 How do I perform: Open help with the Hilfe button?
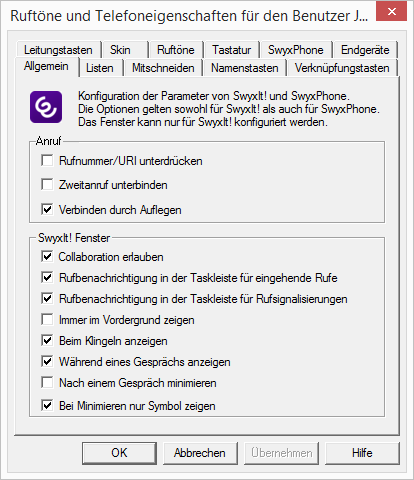point(362,453)
